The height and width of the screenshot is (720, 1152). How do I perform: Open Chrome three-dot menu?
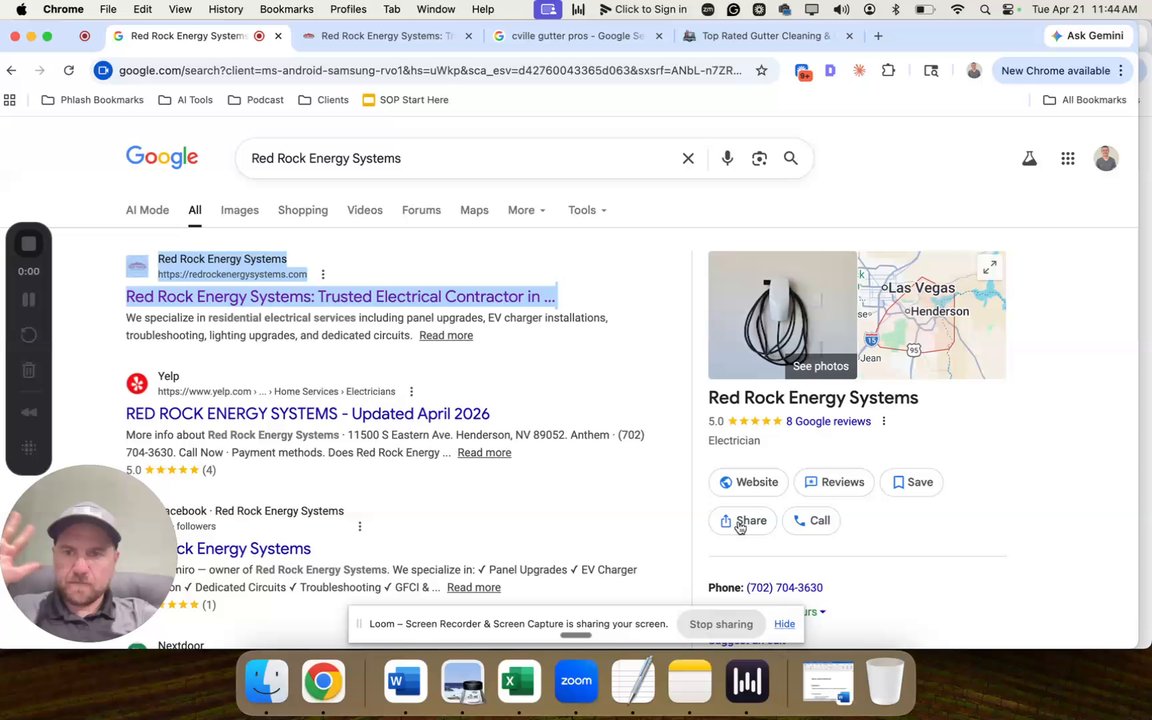point(1121,71)
